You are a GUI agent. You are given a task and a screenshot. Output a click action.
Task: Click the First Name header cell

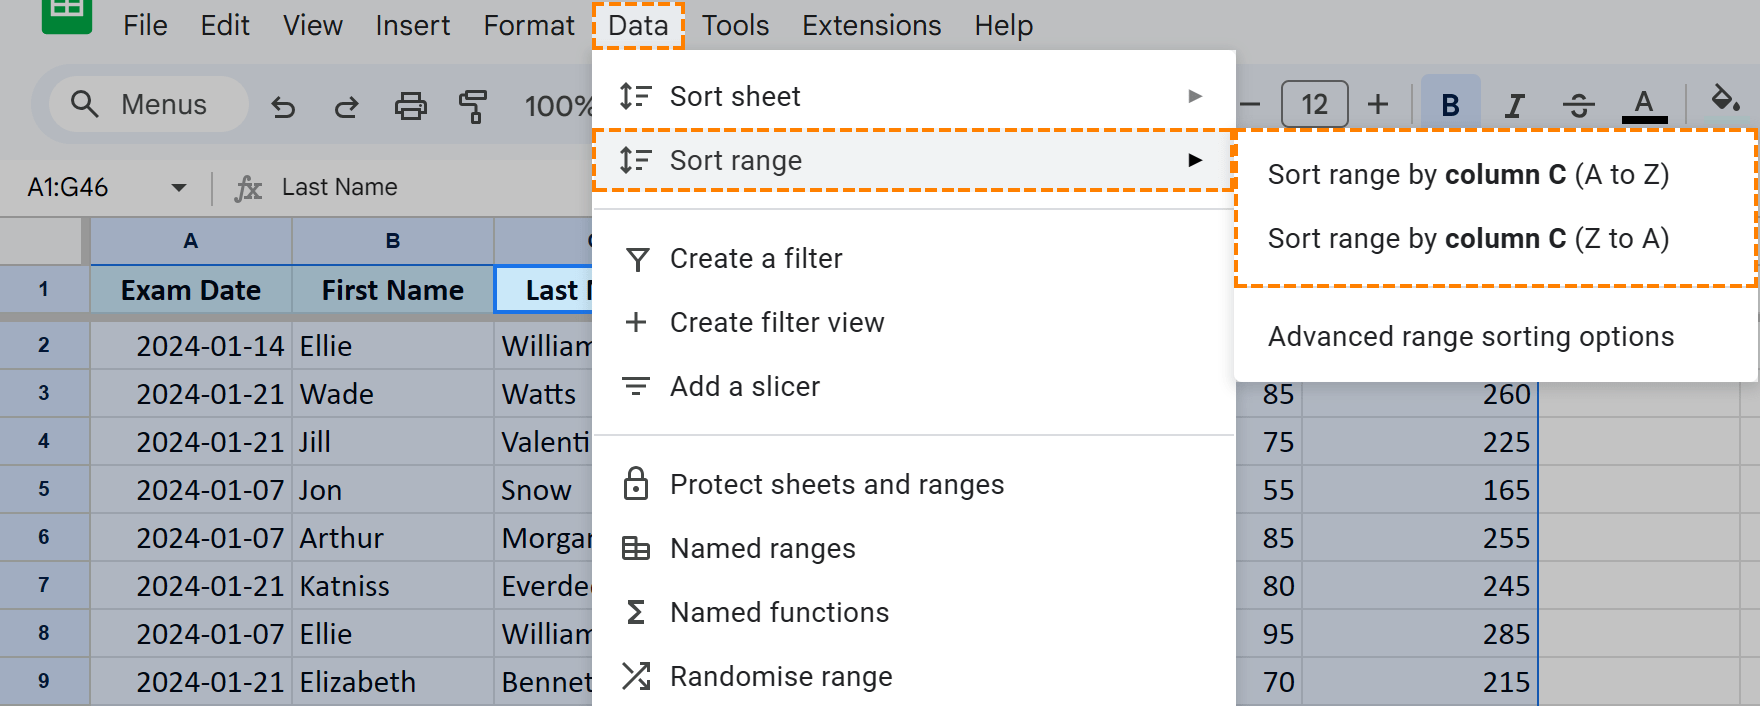point(393,290)
